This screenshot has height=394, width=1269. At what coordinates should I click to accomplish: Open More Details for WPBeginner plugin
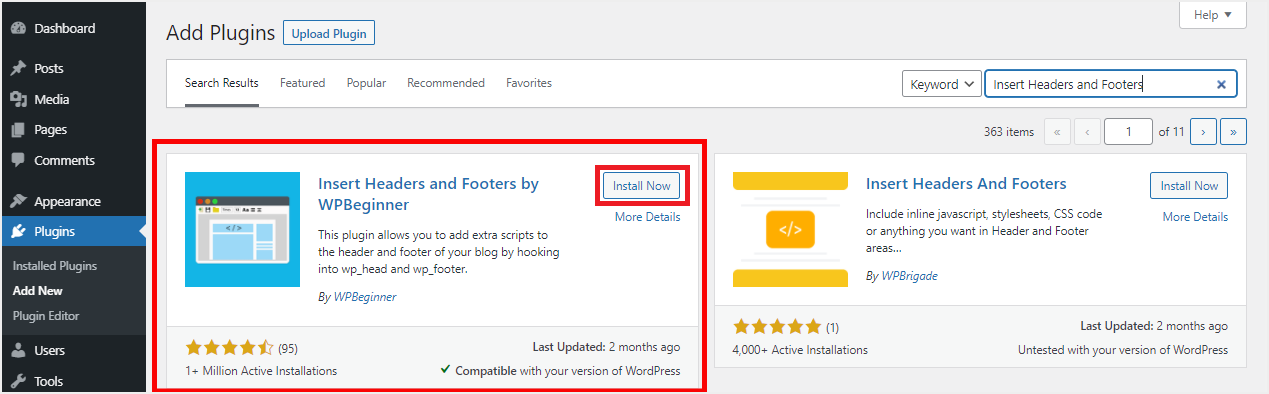tap(647, 217)
